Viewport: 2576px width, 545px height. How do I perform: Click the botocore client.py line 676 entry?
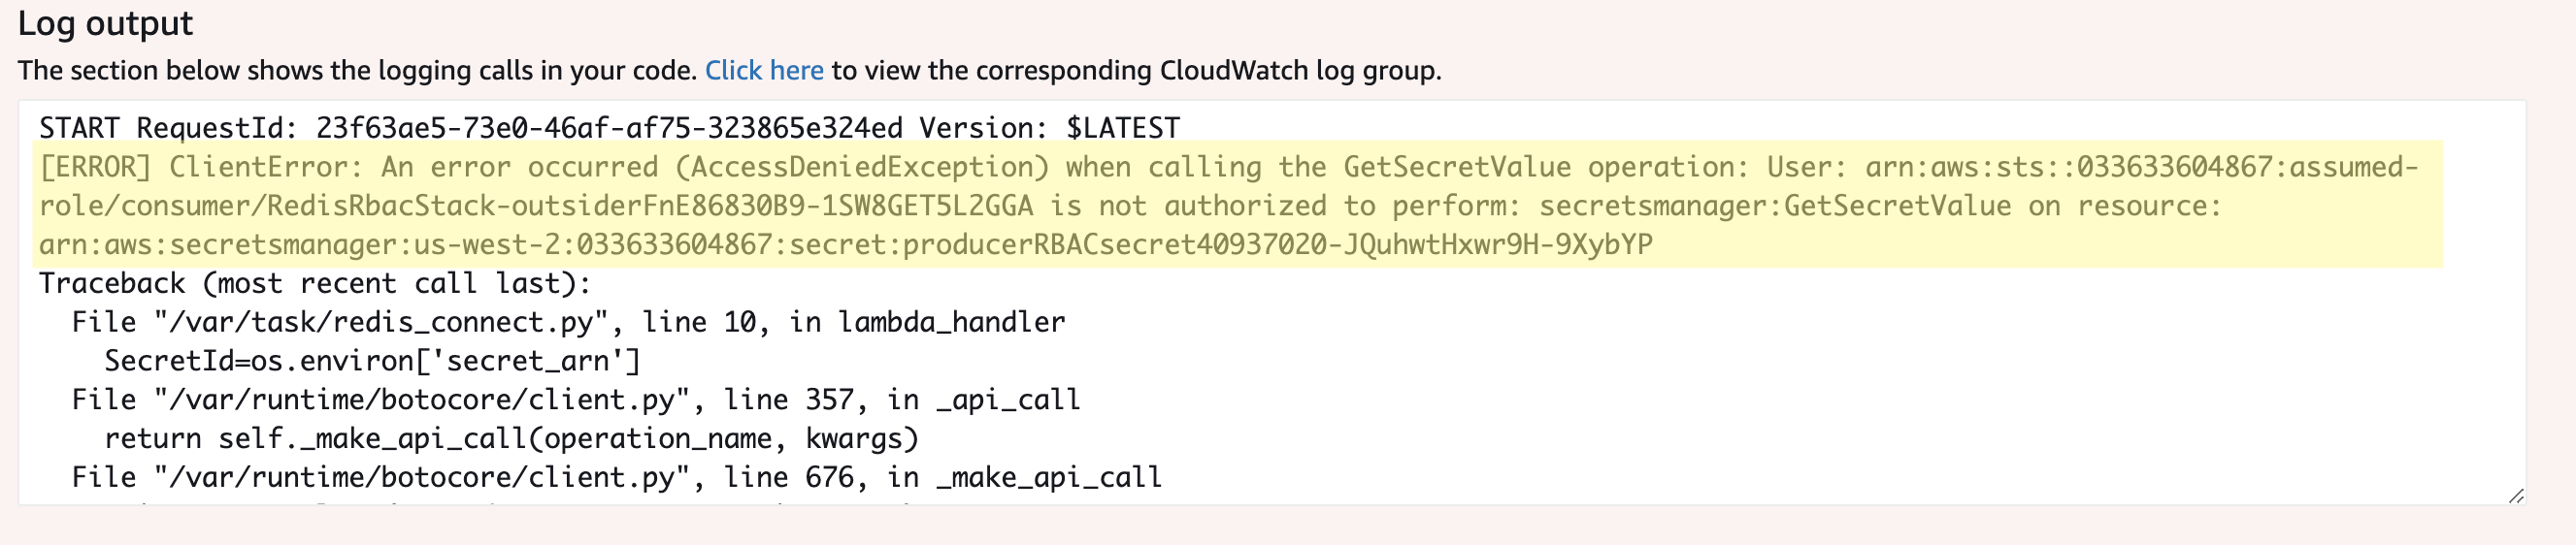(x=616, y=477)
